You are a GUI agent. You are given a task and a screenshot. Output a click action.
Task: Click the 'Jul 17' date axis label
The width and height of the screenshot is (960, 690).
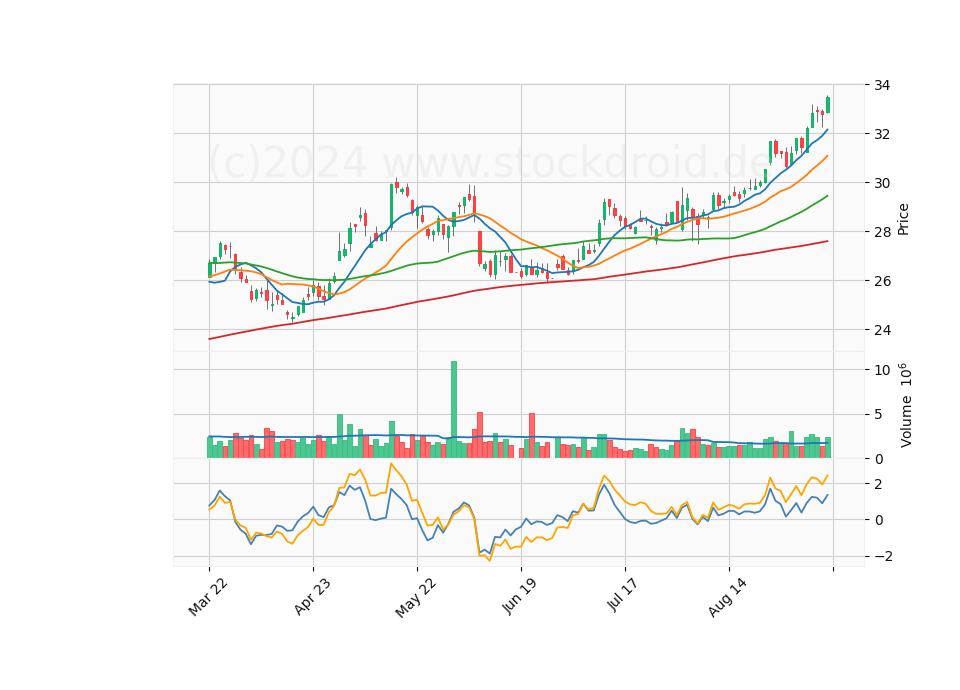623,595
